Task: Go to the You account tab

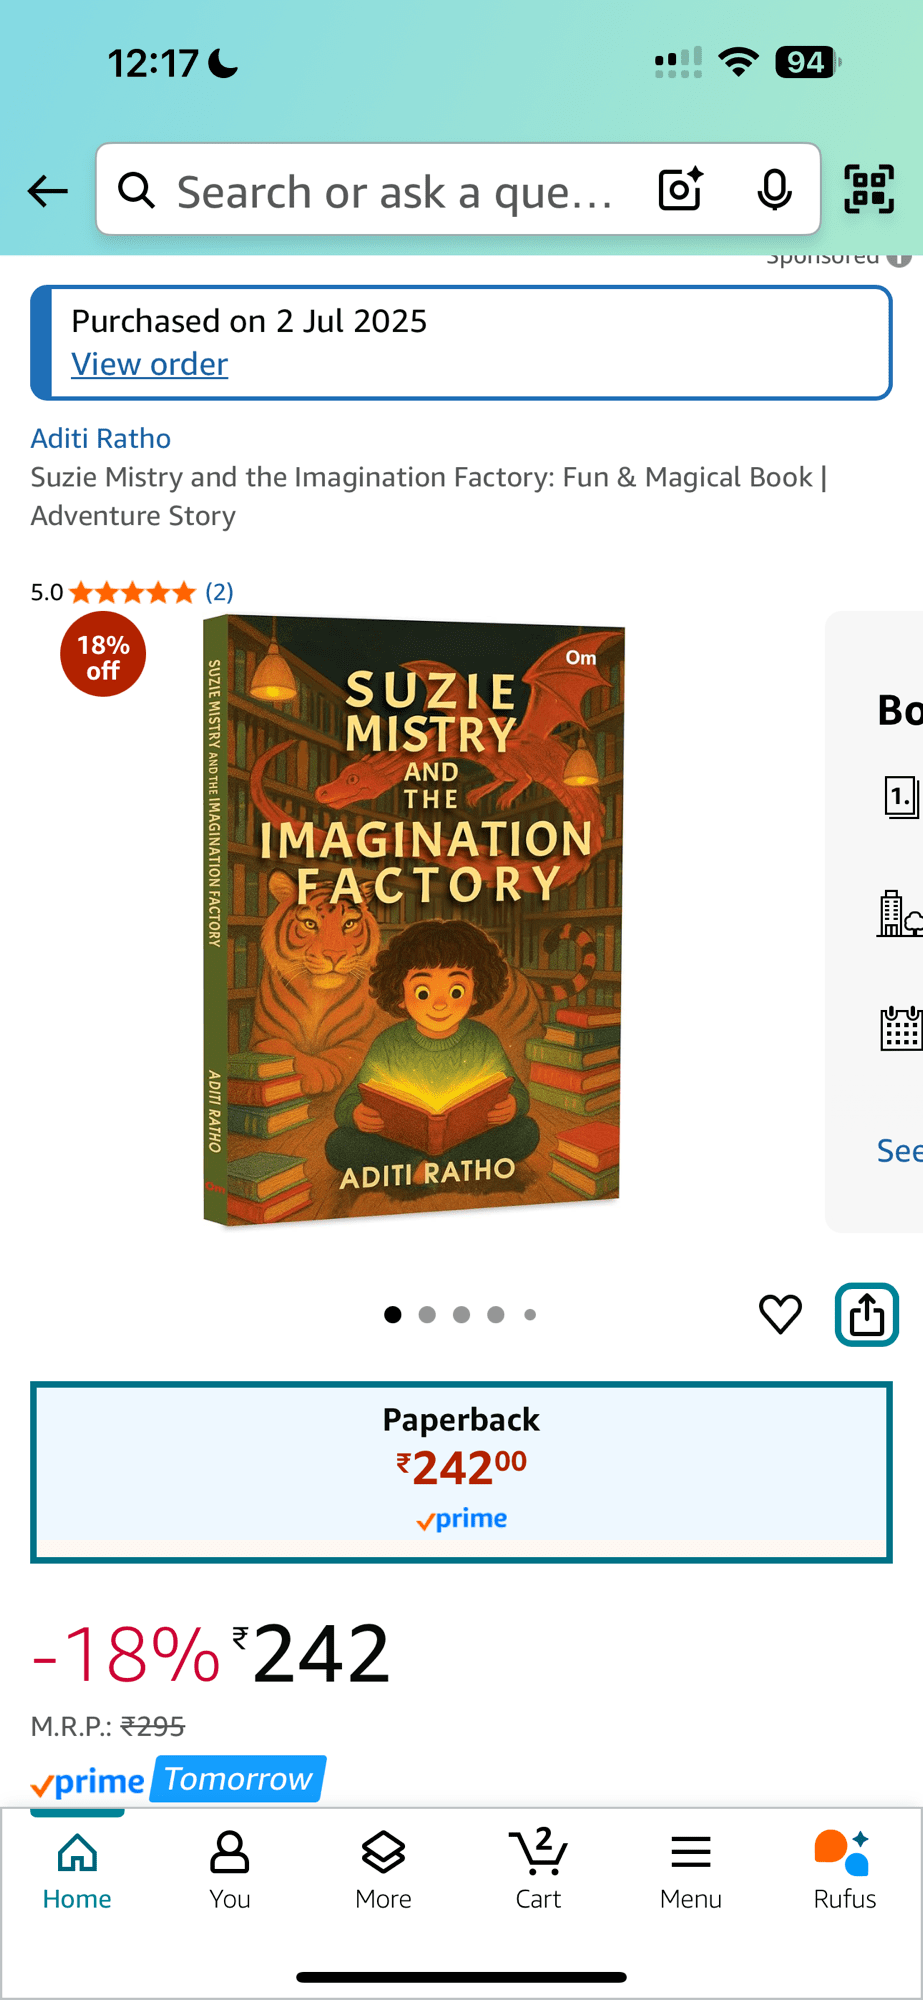Action: click(230, 1869)
